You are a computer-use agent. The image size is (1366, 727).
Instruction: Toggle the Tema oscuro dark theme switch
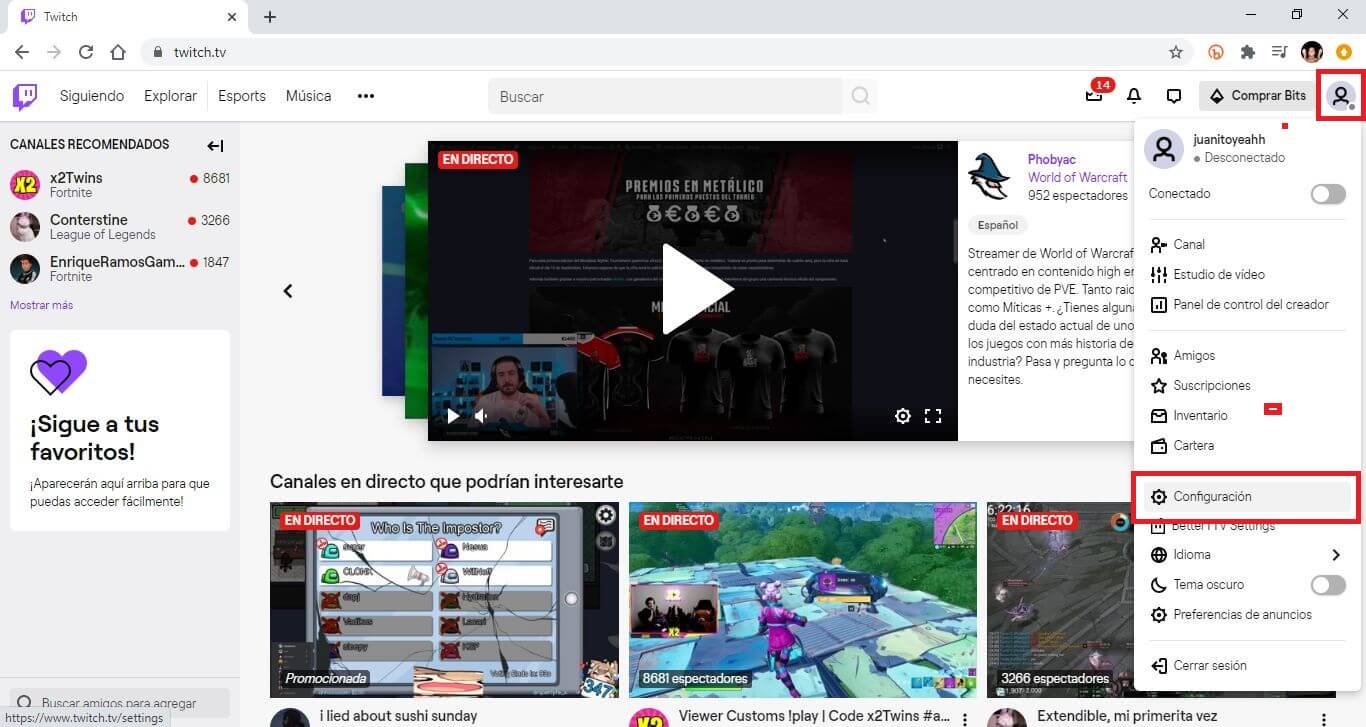pos(1328,585)
